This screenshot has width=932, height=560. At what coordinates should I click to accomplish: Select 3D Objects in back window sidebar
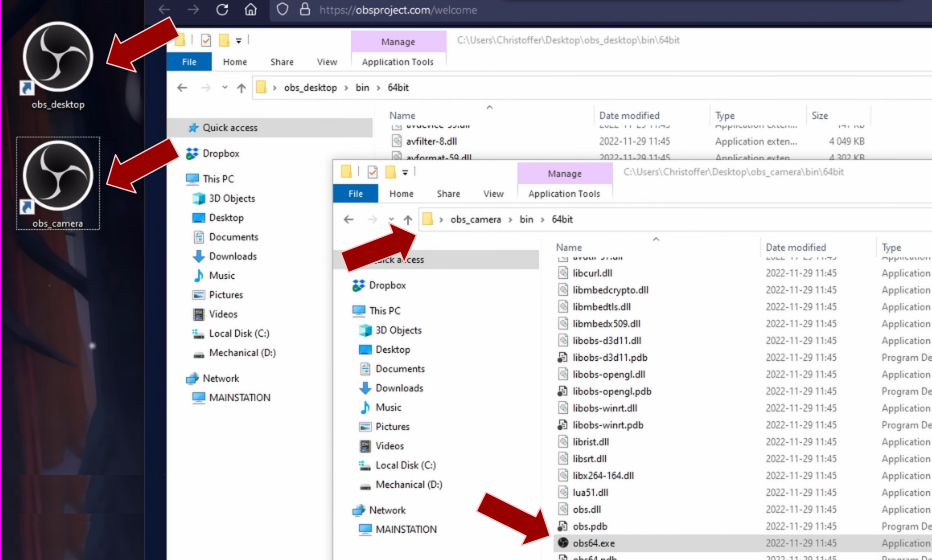pyautogui.click(x=231, y=198)
